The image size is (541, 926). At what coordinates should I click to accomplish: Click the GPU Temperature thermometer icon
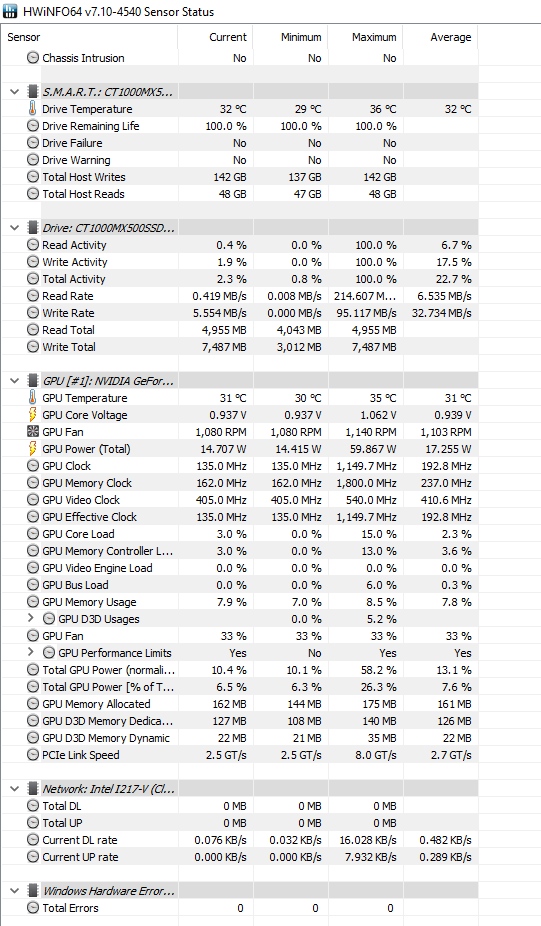pos(32,397)
